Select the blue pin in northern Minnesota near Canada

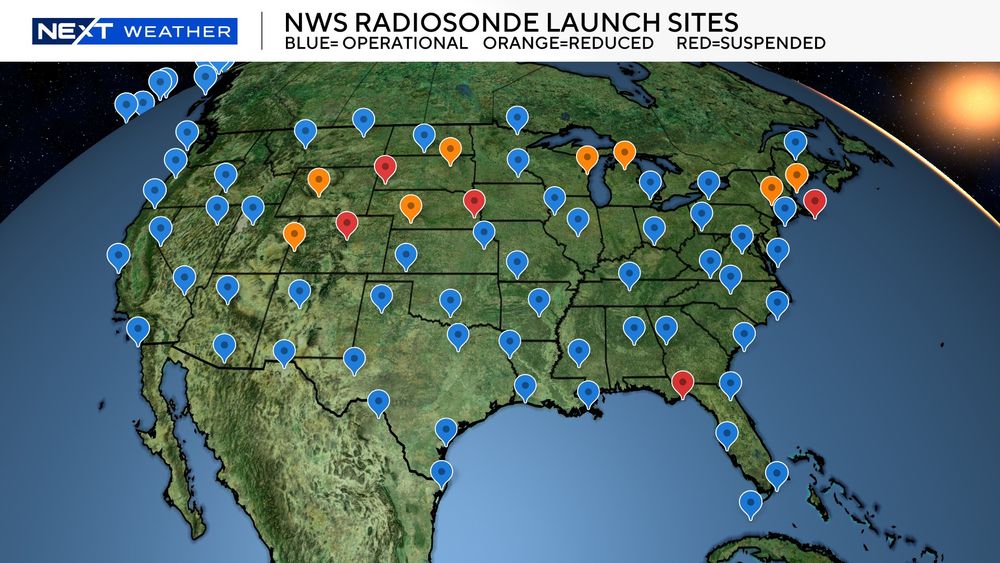(517, 120)
